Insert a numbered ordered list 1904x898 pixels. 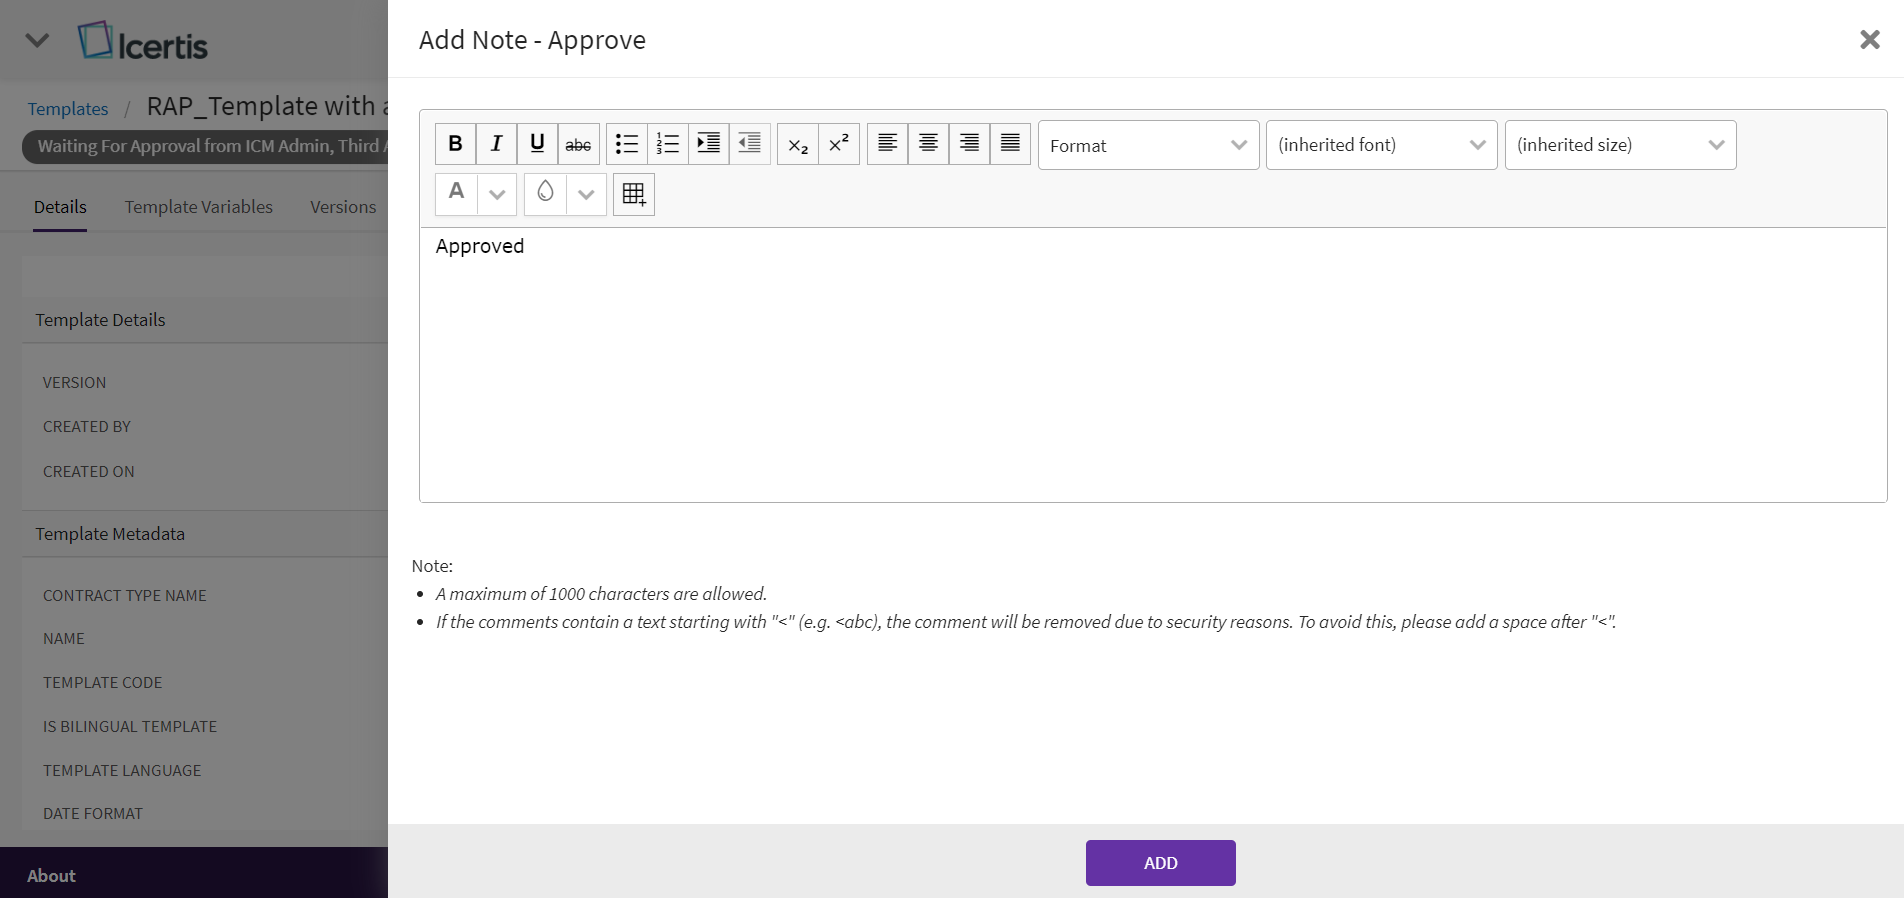pos(668,144)
